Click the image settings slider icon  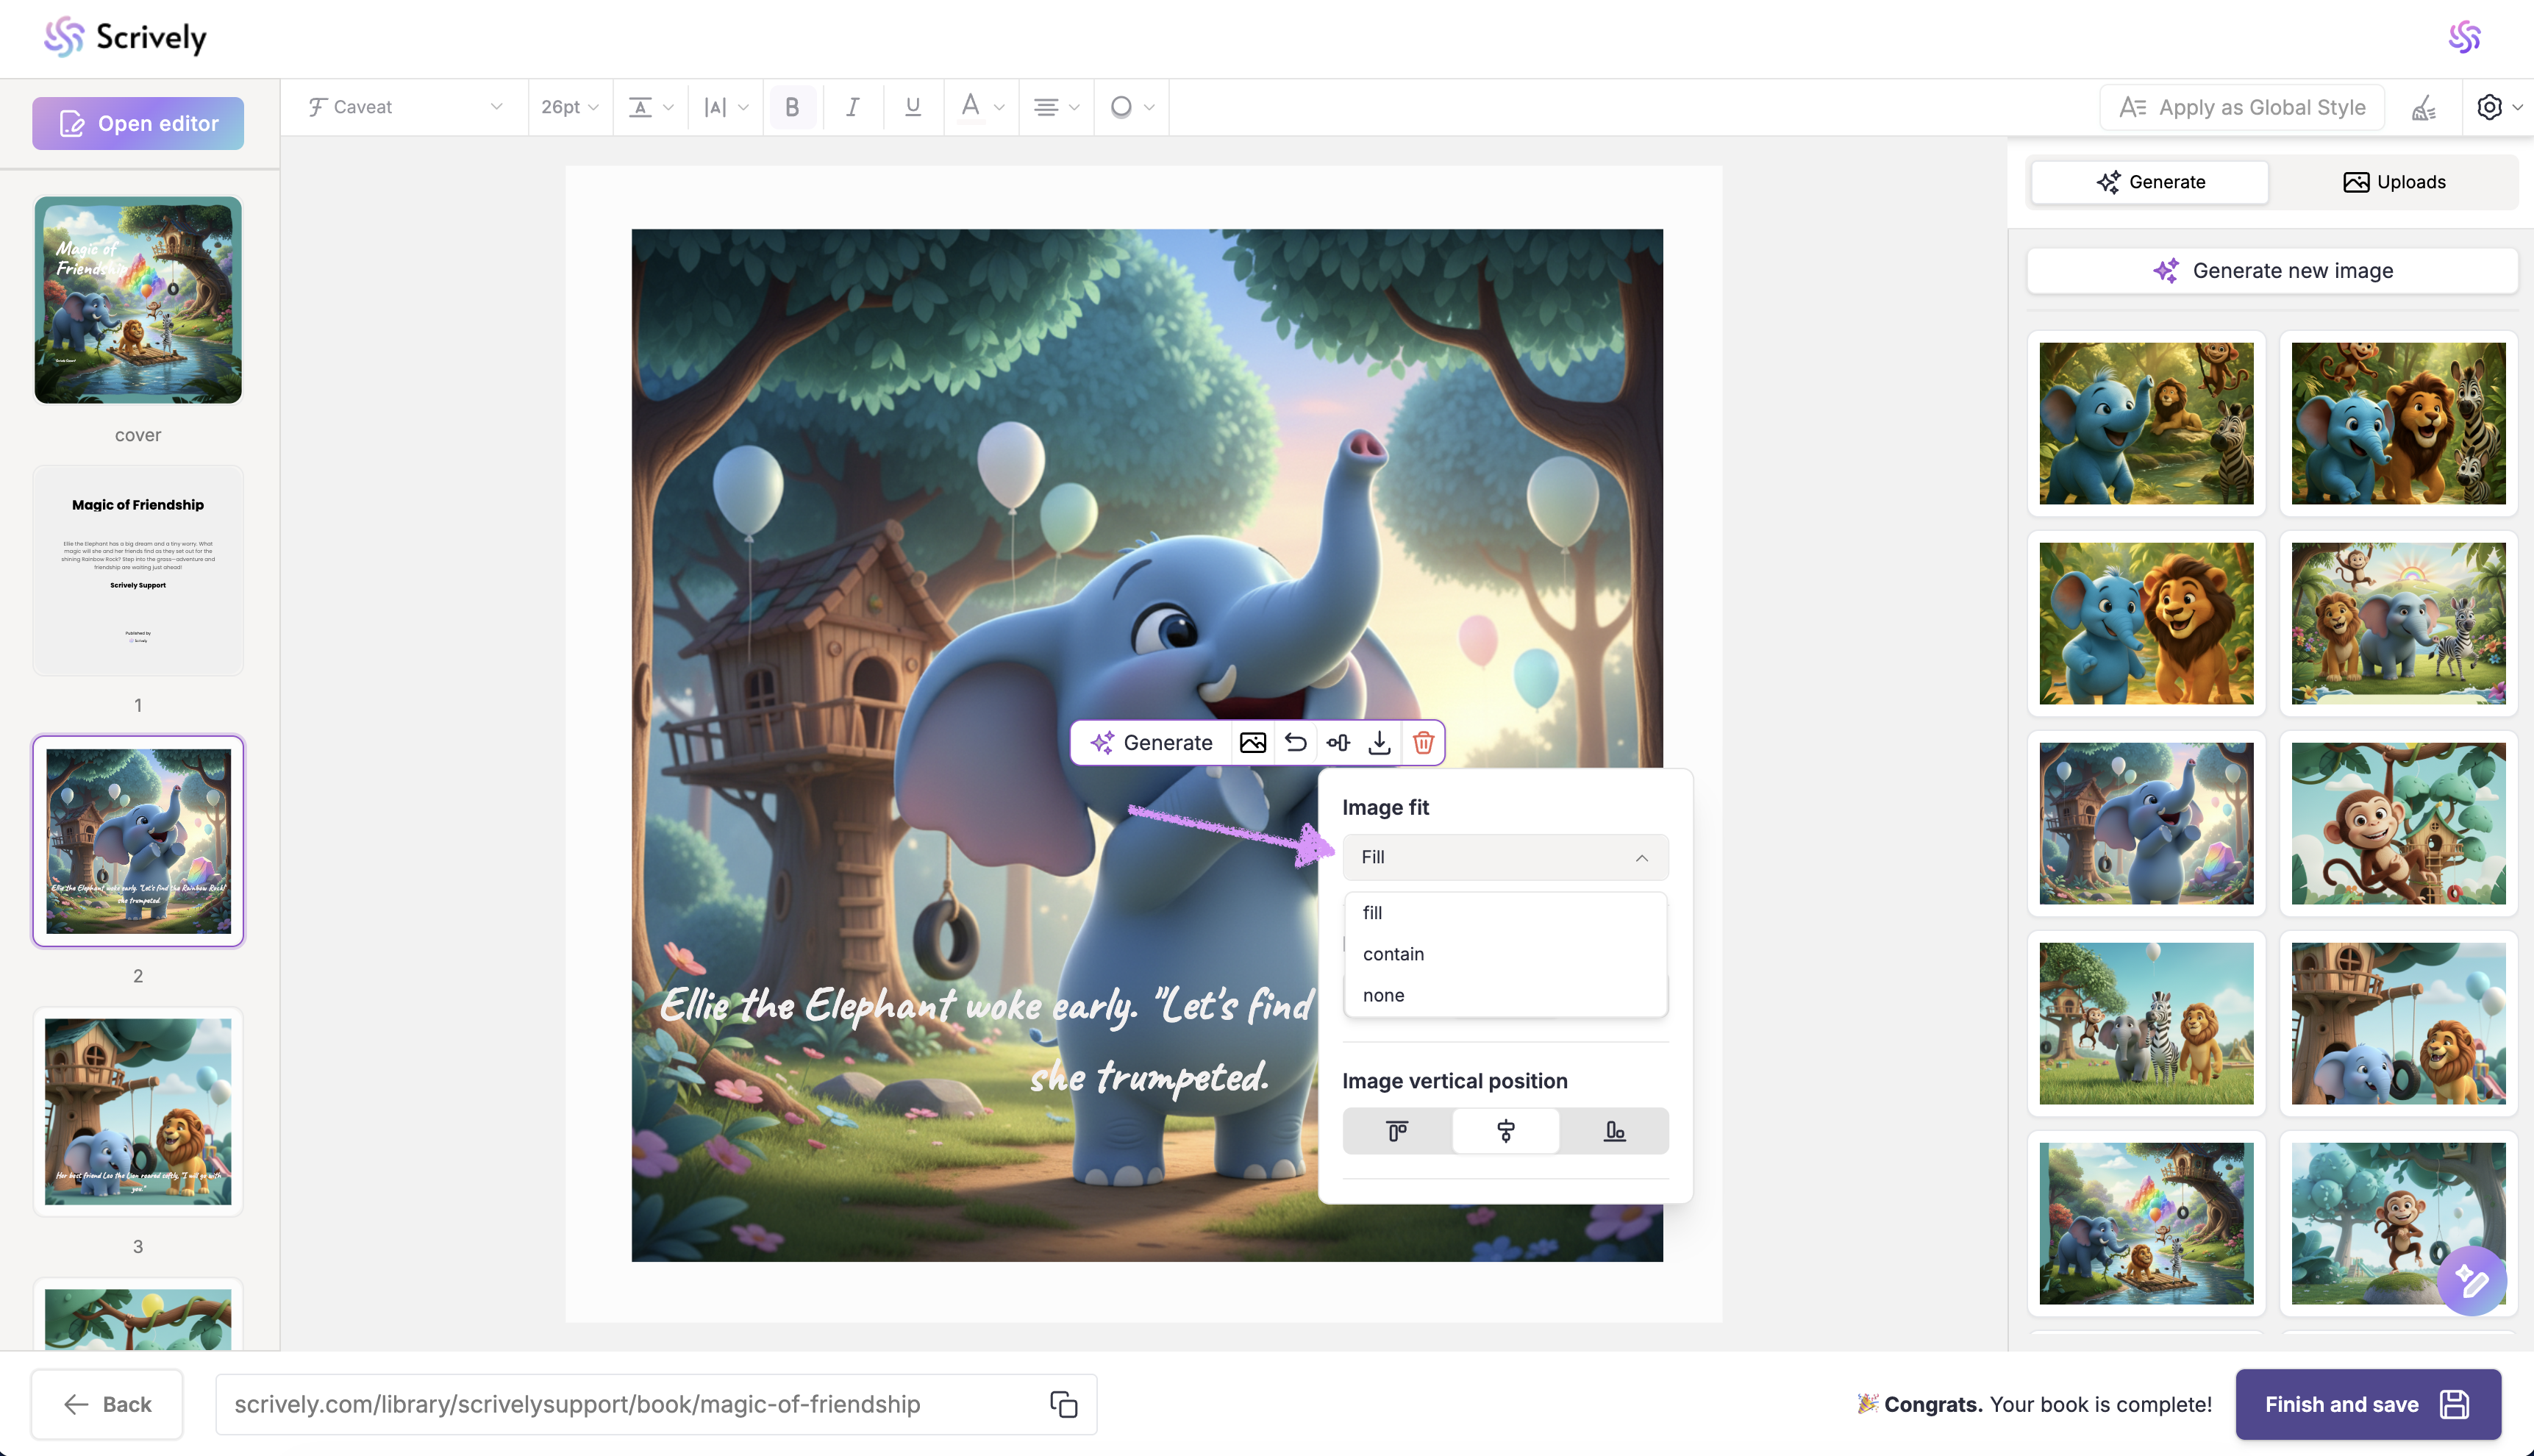[x=1338, y=743]
